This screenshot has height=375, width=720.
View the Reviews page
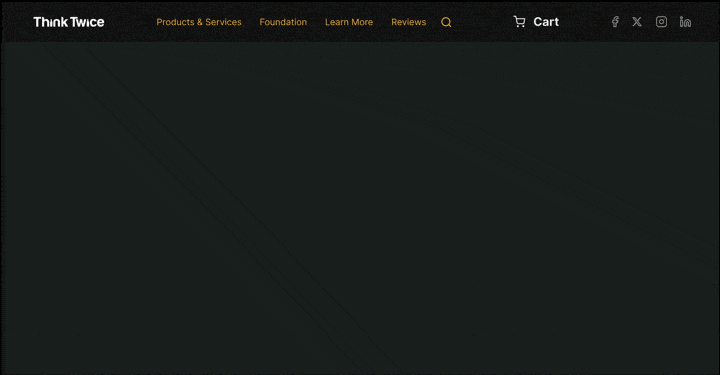coord(409,22)
